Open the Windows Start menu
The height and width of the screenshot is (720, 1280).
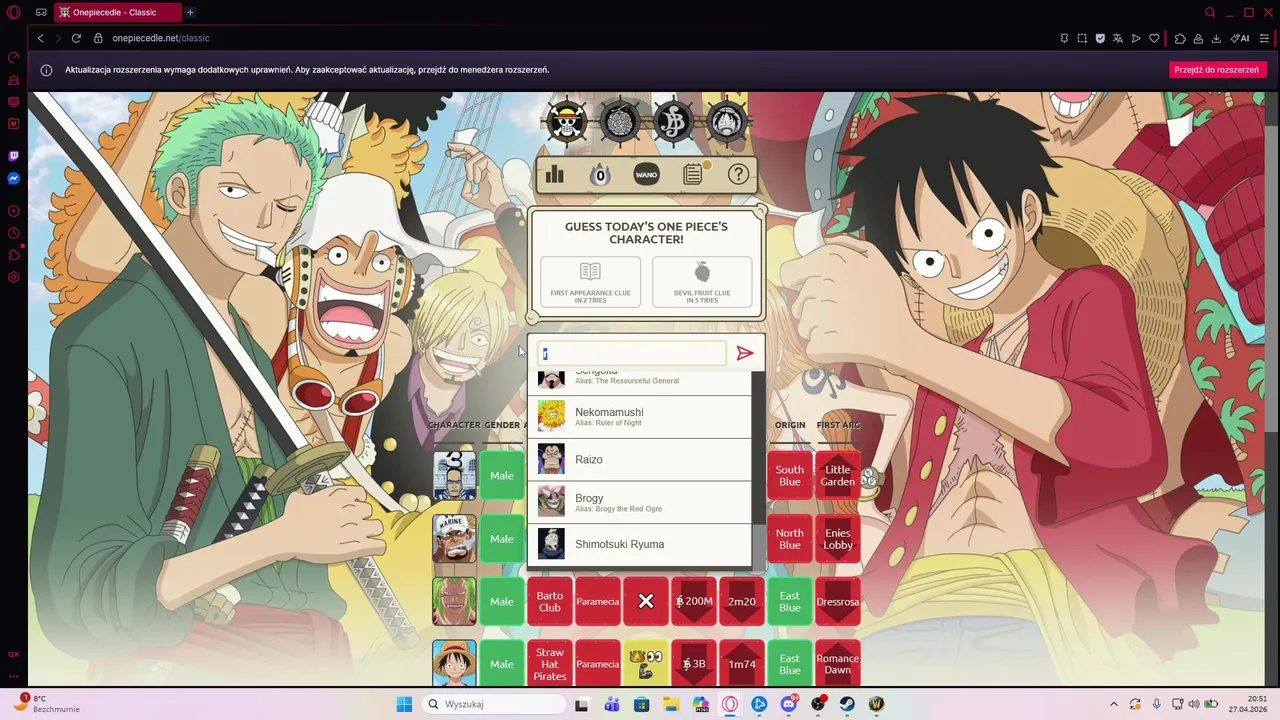click(x=404, y=704)
